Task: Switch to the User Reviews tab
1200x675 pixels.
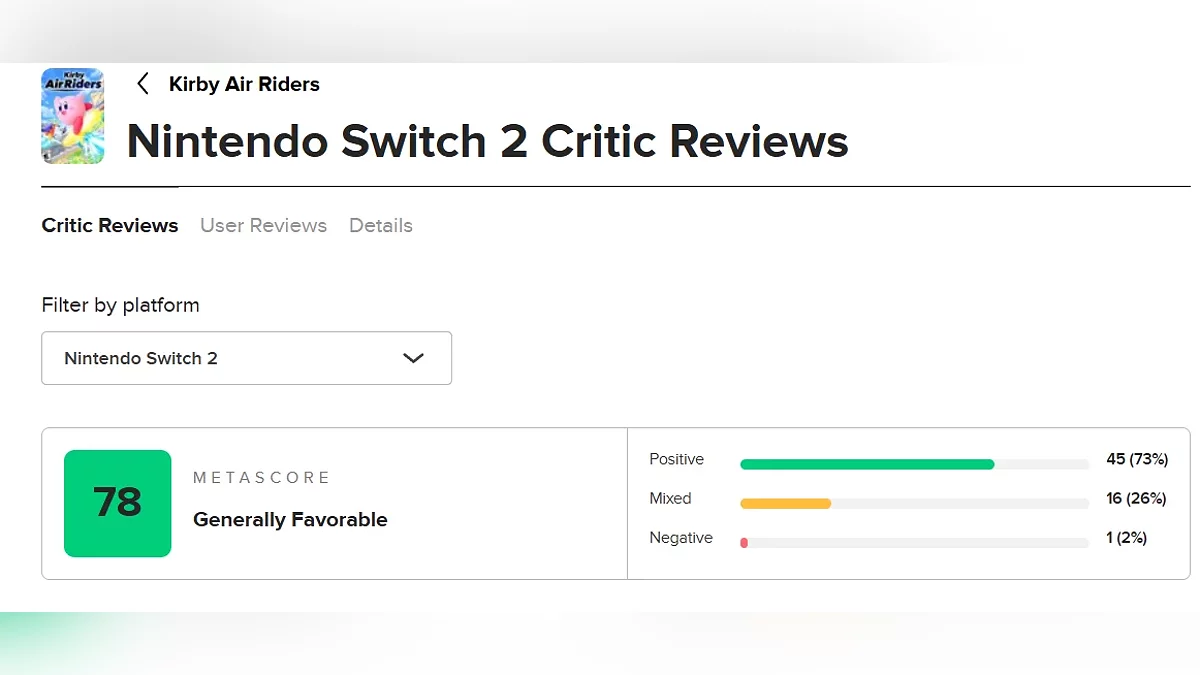Action: [263, 226]
